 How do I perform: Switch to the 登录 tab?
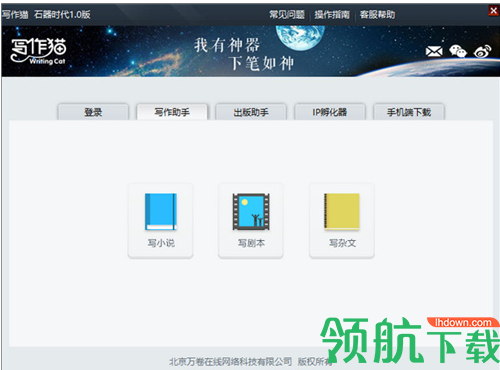(x=93, y=112)
